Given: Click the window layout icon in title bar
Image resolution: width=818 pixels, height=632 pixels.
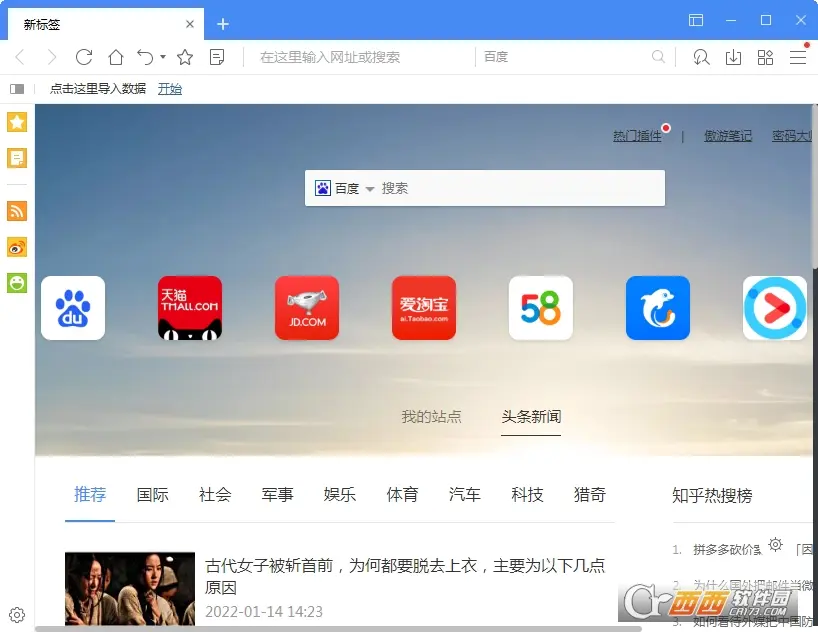Looking at the screenshot, I should (696, 20).
